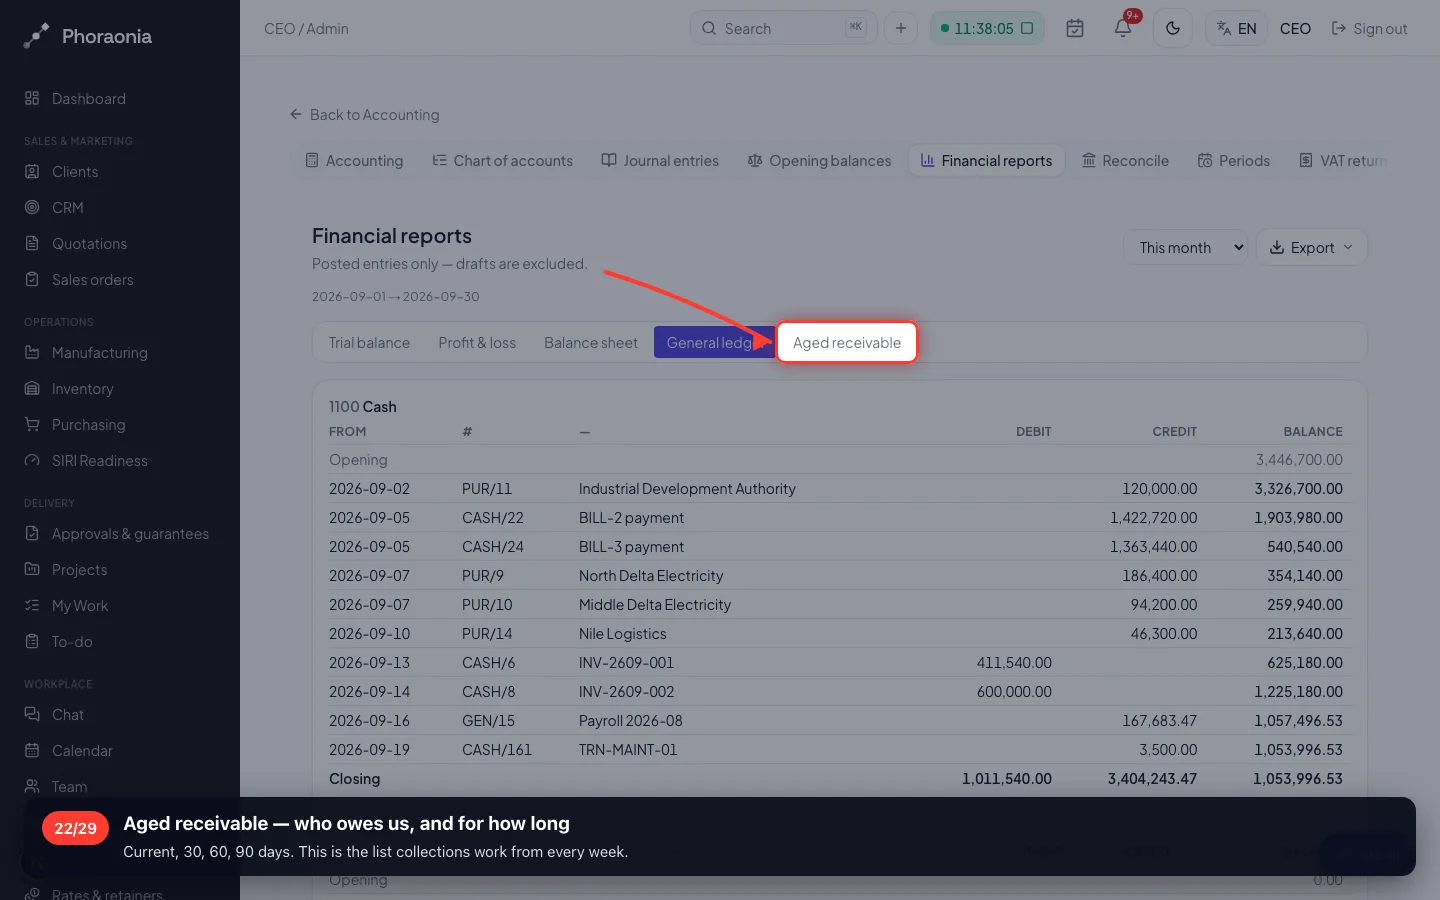Open the Reconcile tab
The height and width of the screenshot is (900, 1440).
[x=1125, y=161]
